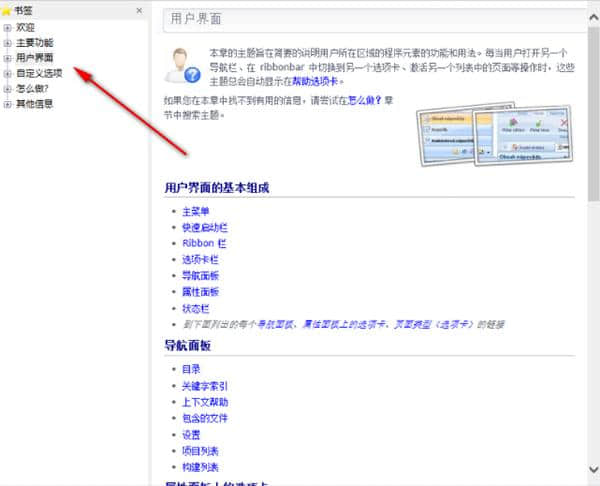600x486 pixels.
Task: Open the 上下文帮助 link
Action: [x=205, y=402]
